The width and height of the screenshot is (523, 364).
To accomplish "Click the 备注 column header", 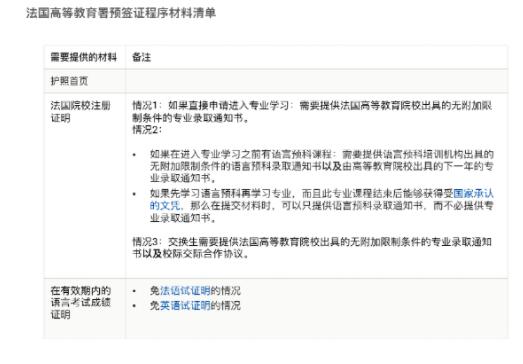I will coord(141,57).
